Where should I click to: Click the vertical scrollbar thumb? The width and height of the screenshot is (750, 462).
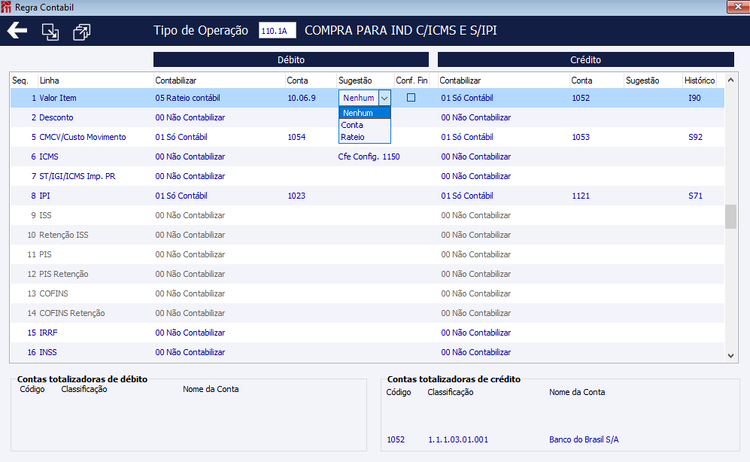click(x=730, y=217)
